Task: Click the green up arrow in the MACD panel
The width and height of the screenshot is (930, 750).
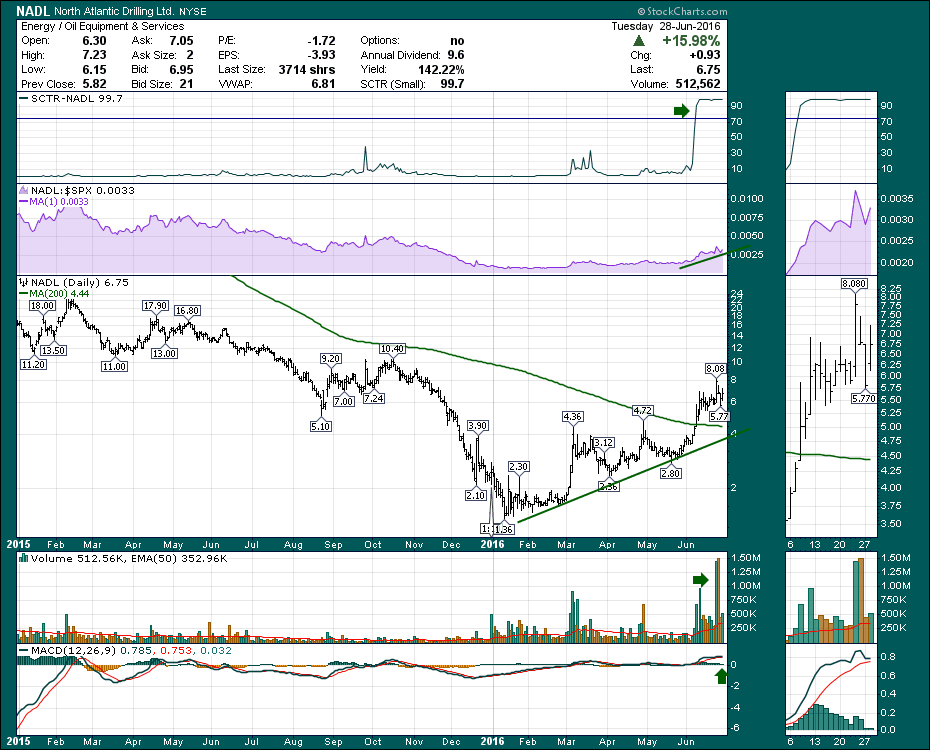Action: [721, 678]
